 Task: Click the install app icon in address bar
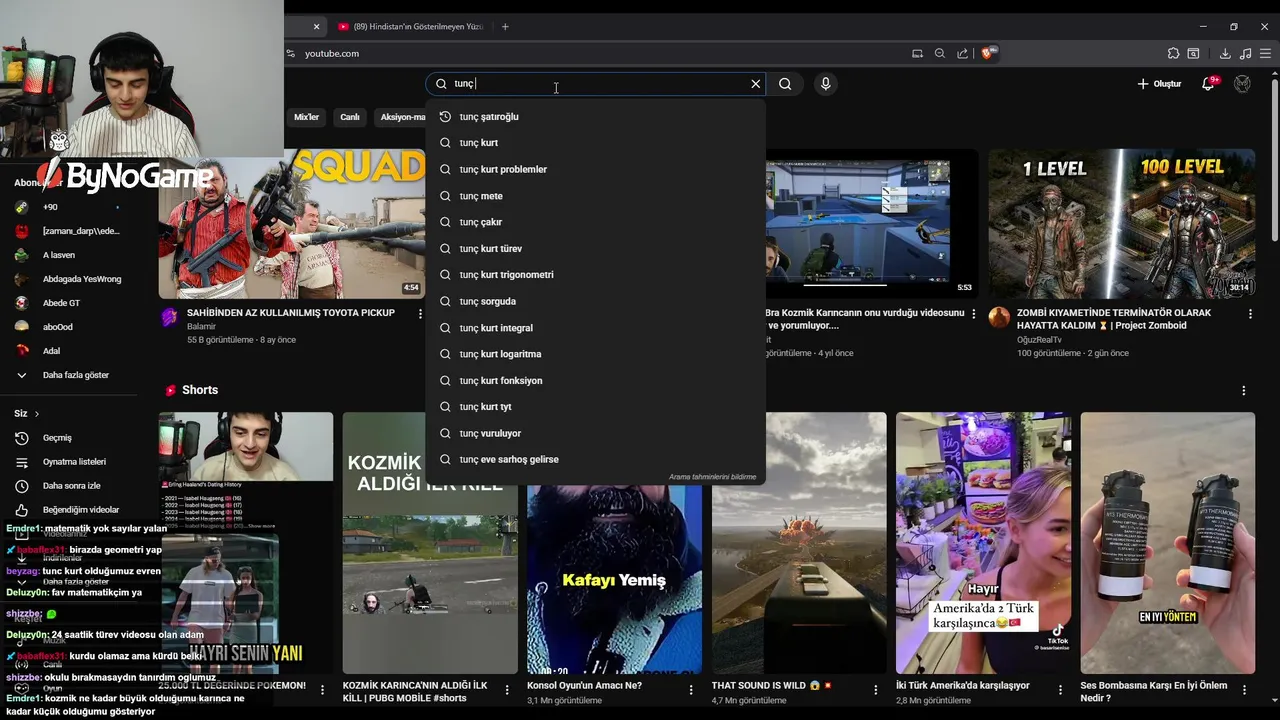pyautogui.click(x=917, y=53)
